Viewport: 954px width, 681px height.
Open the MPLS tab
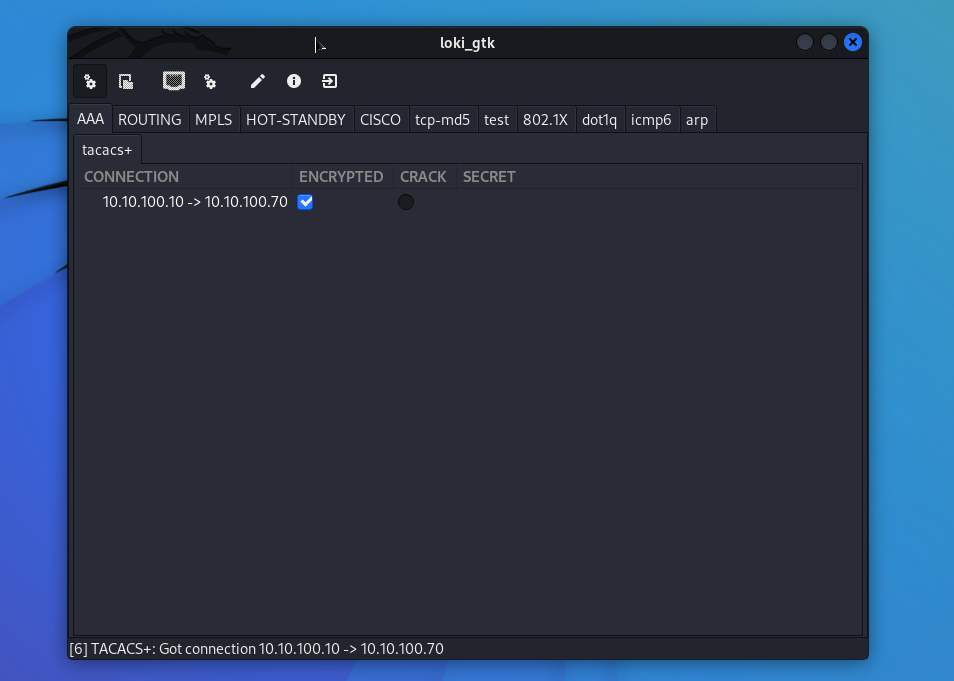point(213,120)
